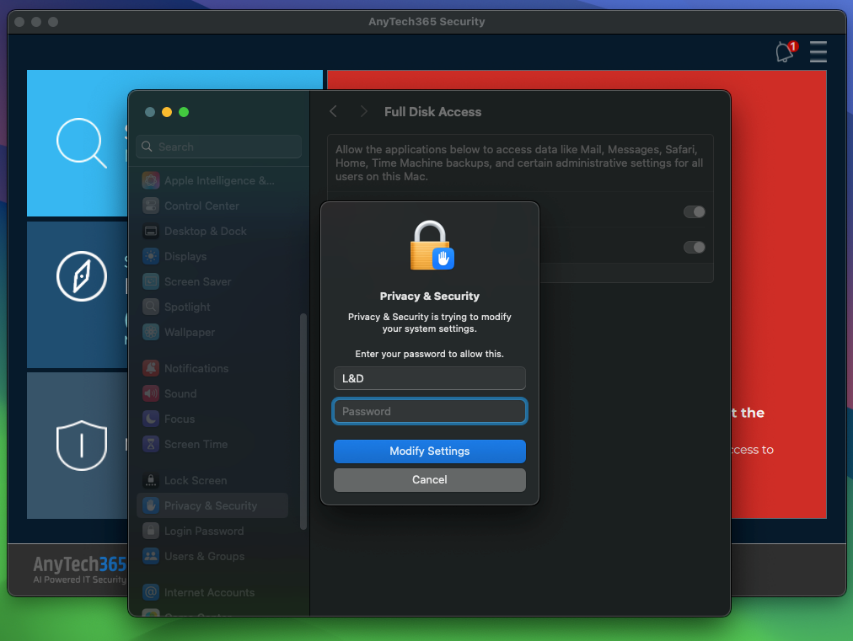853x641 pixels.
Task: Click Internet Accounts label in sidebar
Action: 209,593
